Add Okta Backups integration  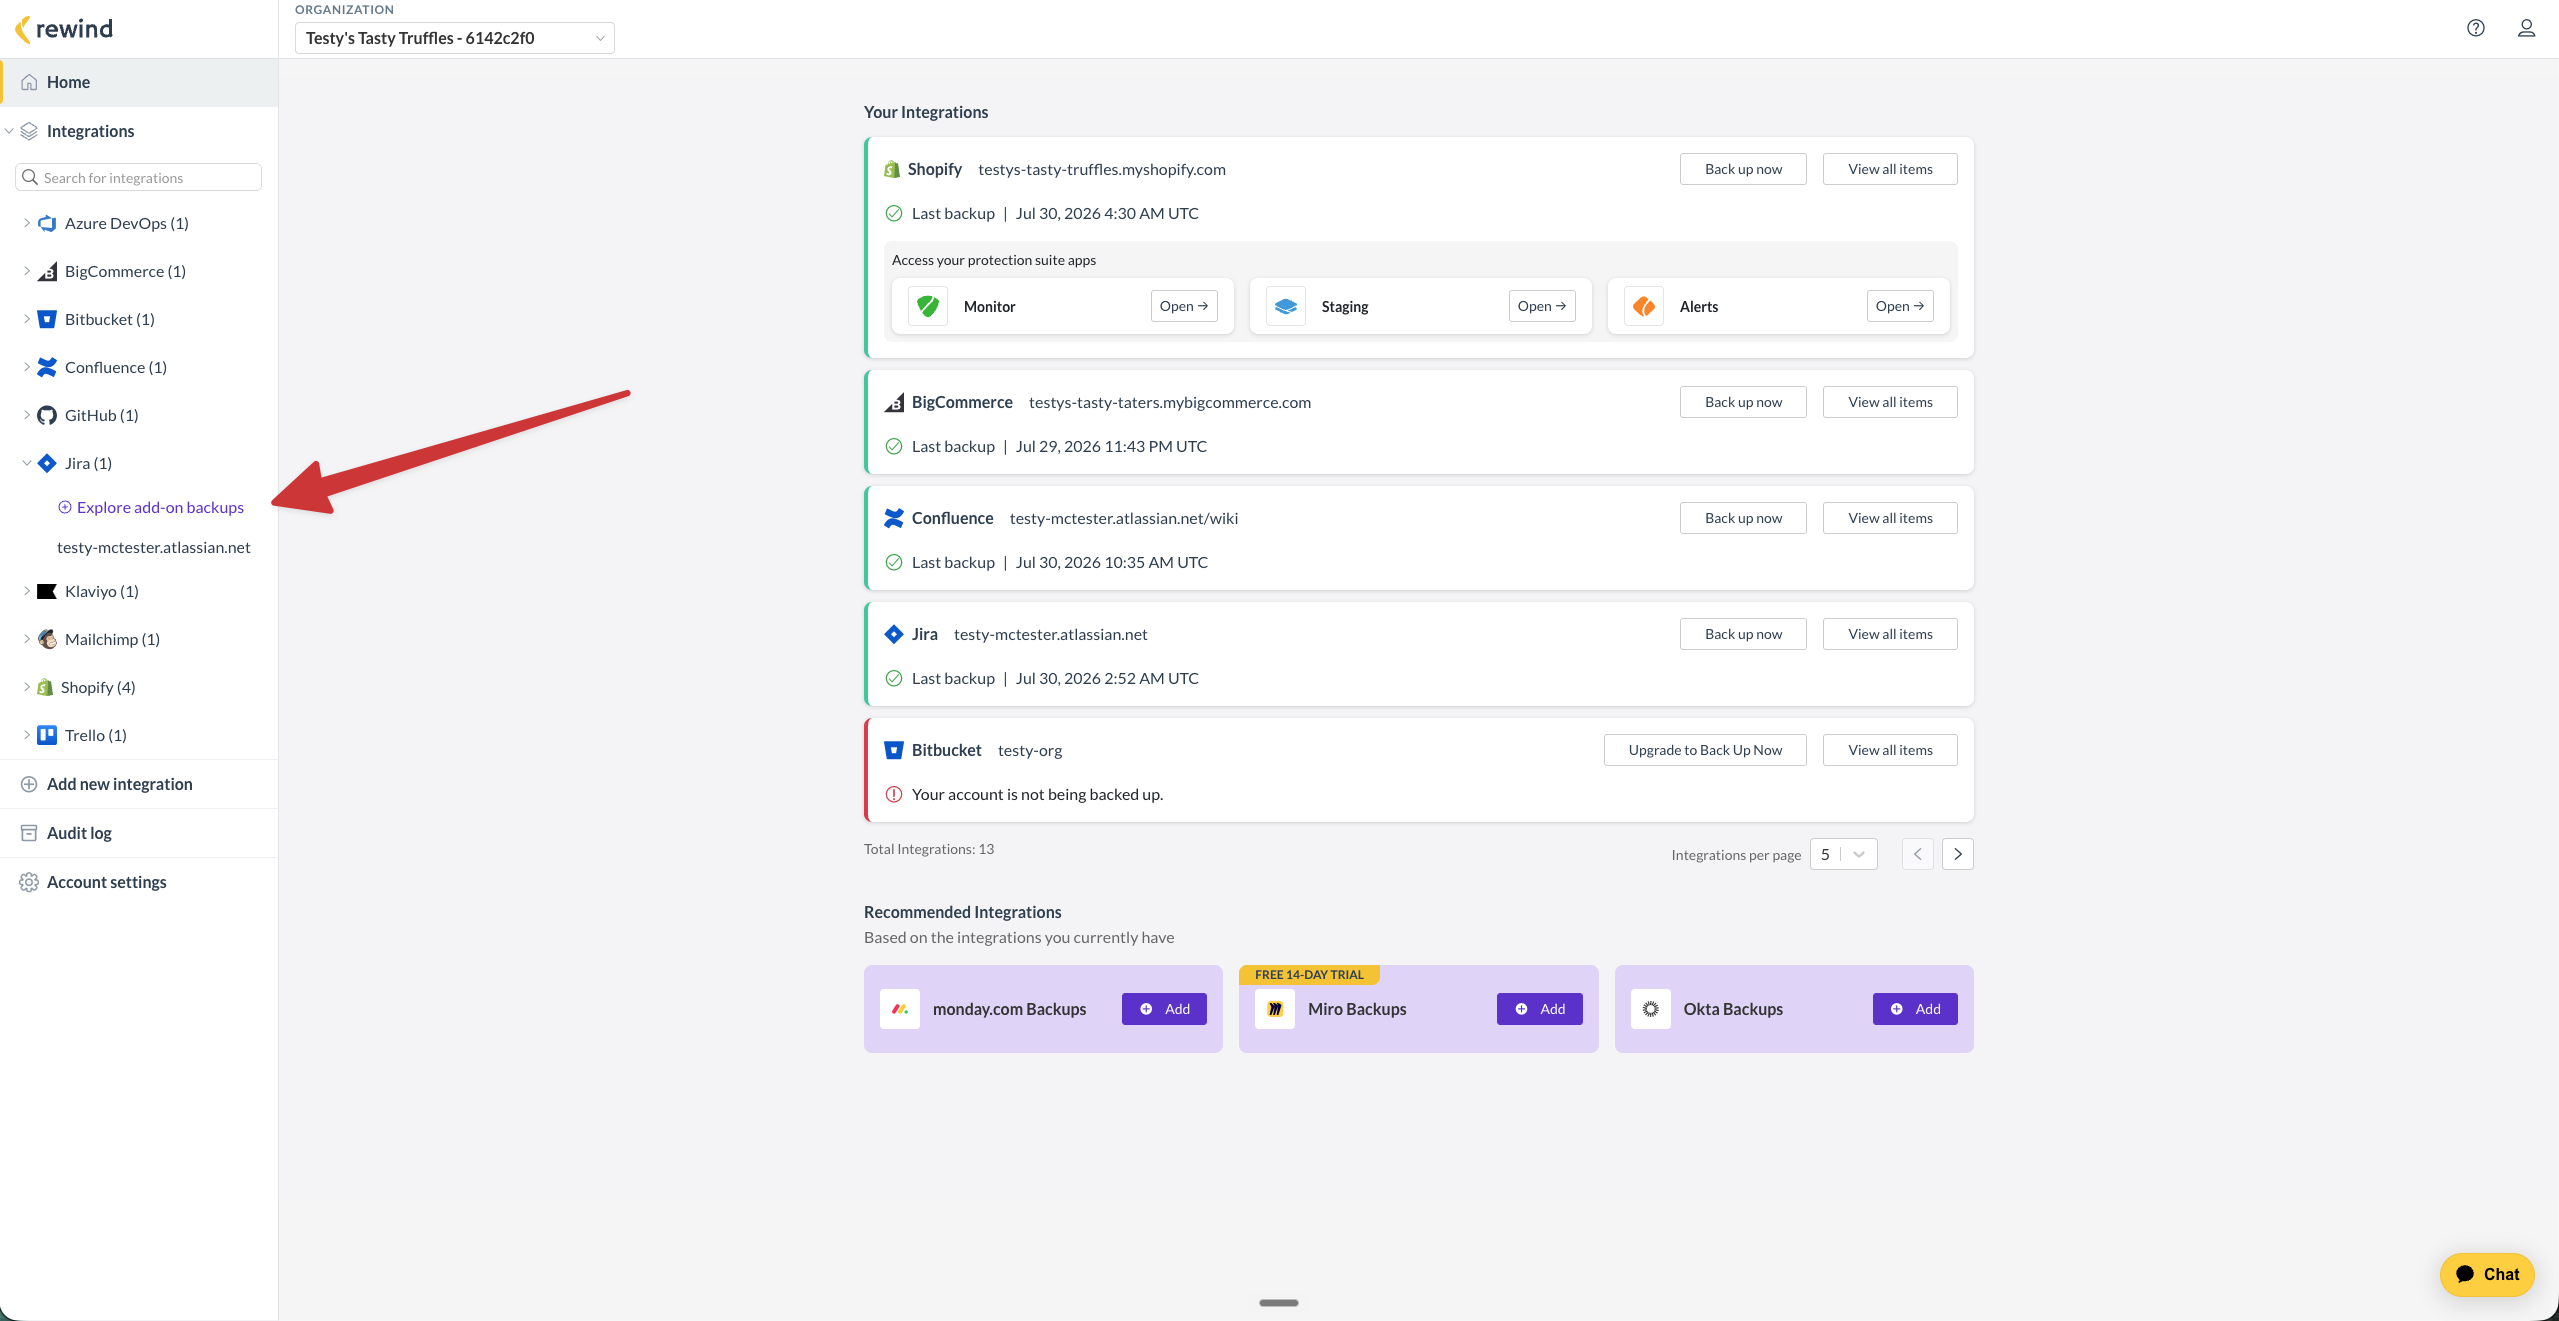coord(1915,1009)
